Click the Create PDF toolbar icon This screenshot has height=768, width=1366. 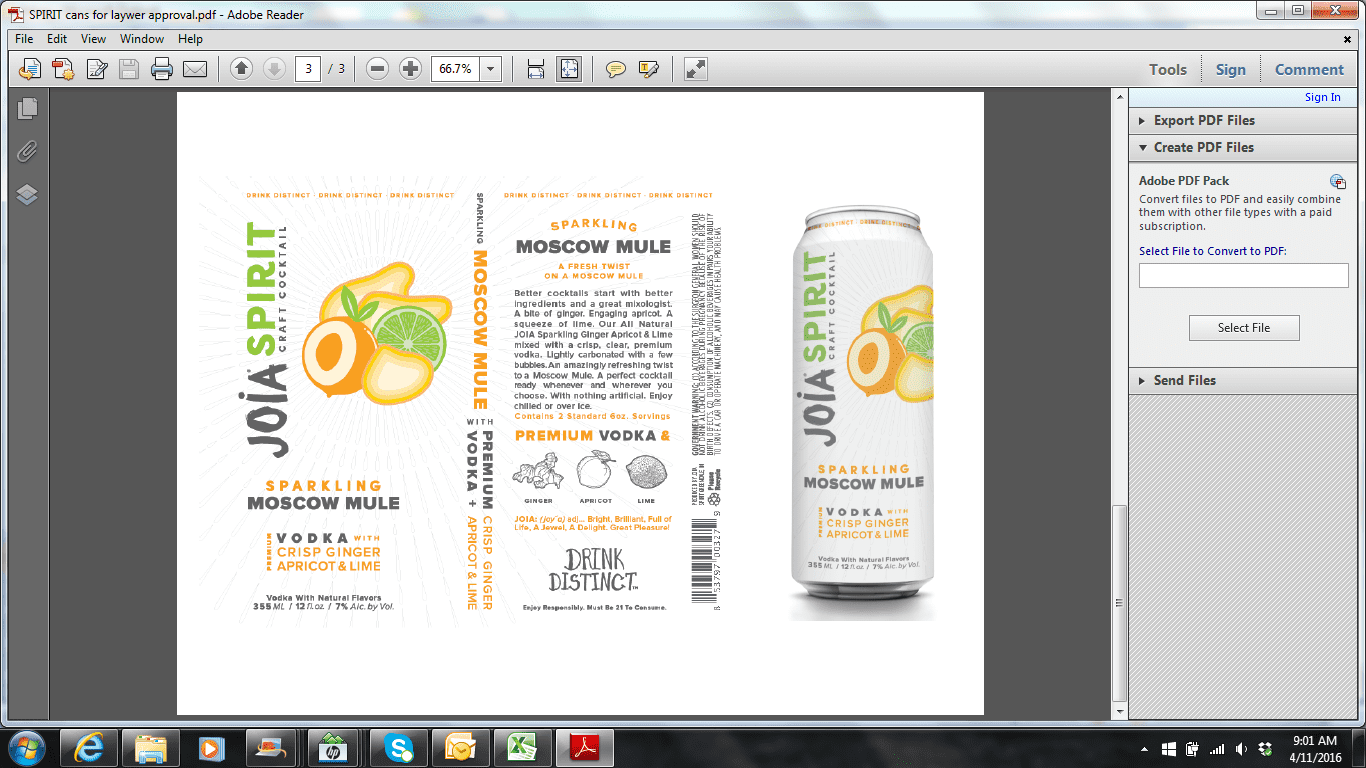tap(63, 69)
